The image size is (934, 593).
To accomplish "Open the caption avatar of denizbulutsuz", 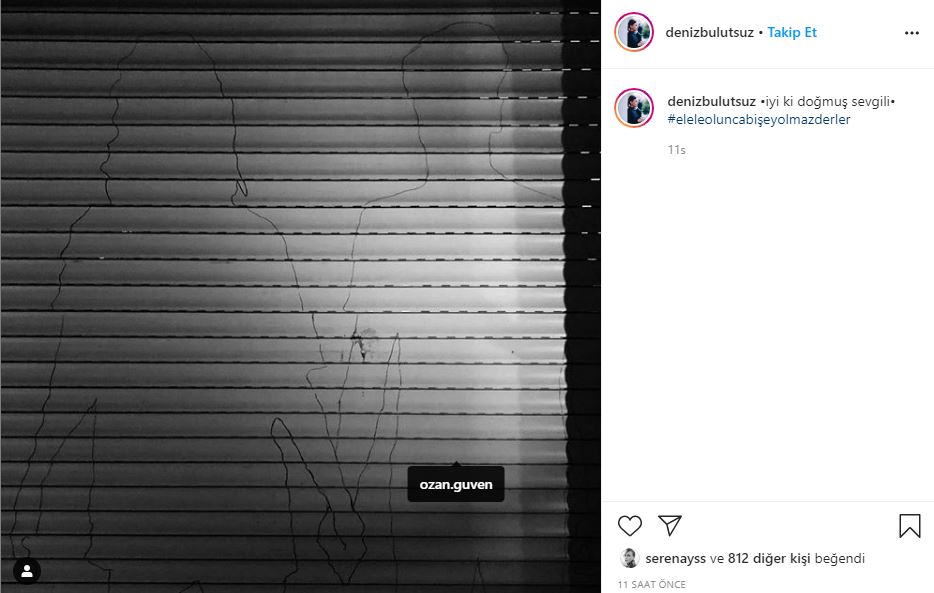I will pos(634,108).
